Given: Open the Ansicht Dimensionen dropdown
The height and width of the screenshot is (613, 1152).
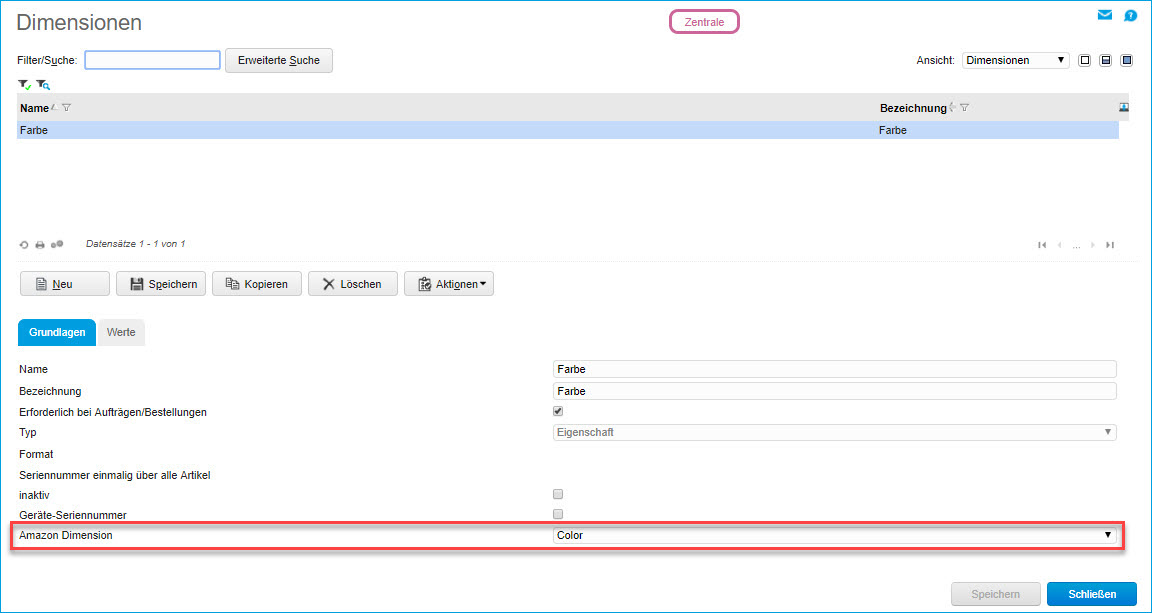Looking at the screenshot, I should point(1015,60).
